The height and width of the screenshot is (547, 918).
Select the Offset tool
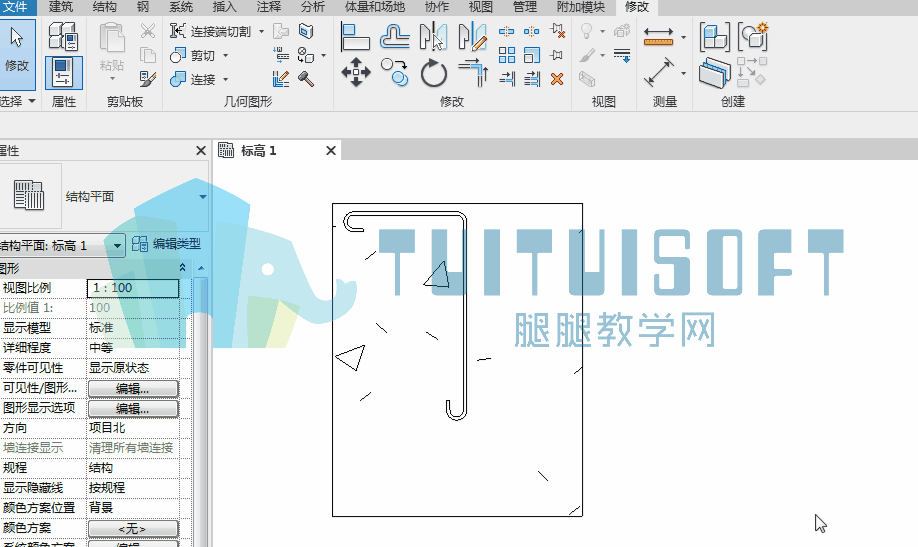click(395, 36)
